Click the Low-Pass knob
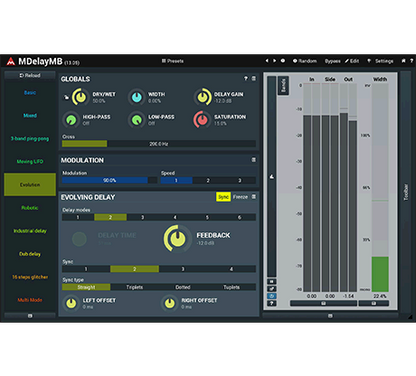 137,120
